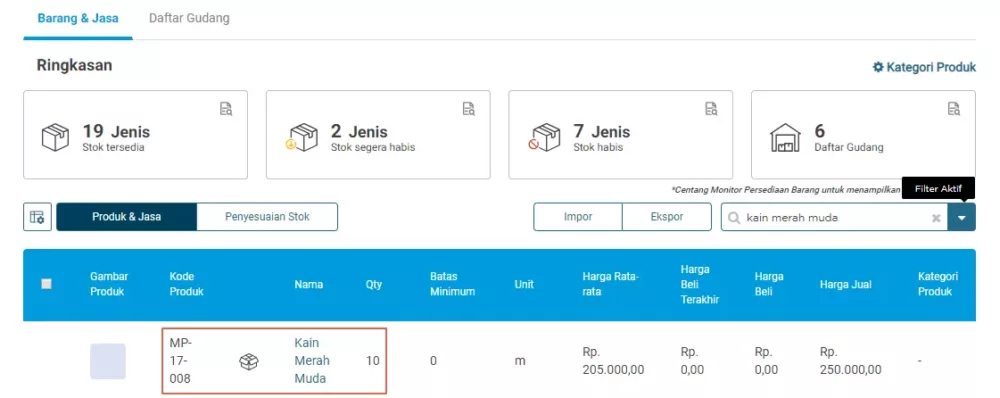Image resolution: width=1000 pixels, height=398 pixels.
Task: Clear the search text with the X icon
Action: pos(936,218)
